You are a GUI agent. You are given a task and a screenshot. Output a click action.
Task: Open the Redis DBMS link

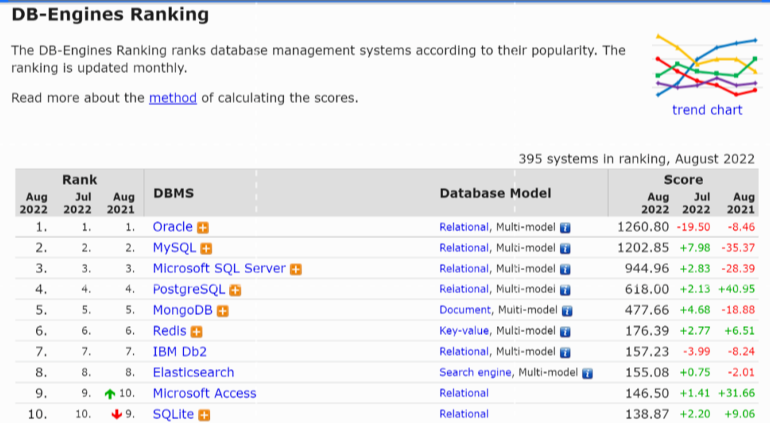(x=169, y=331)
